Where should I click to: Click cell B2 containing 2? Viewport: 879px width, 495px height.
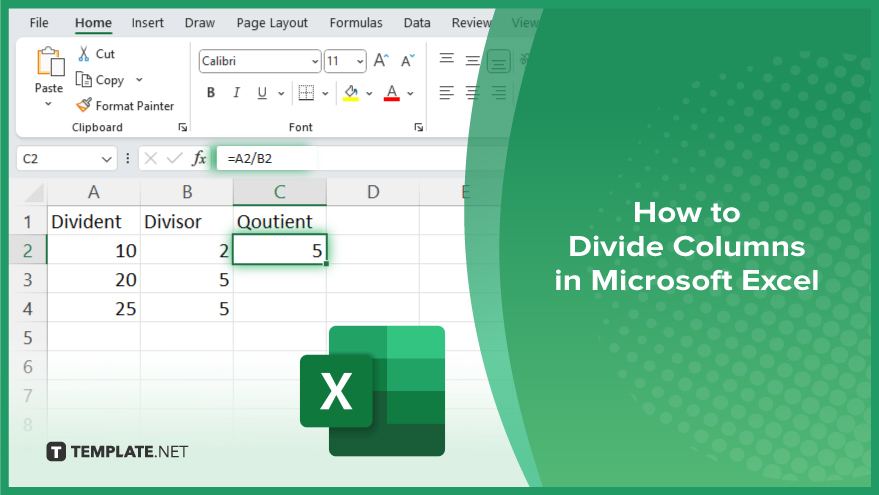(x=187, y=250)
